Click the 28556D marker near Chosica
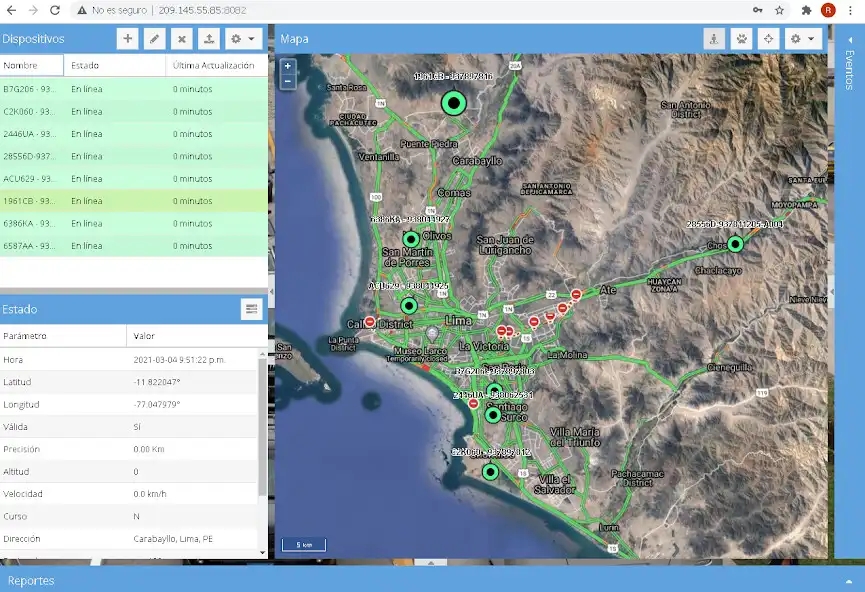 735,243
